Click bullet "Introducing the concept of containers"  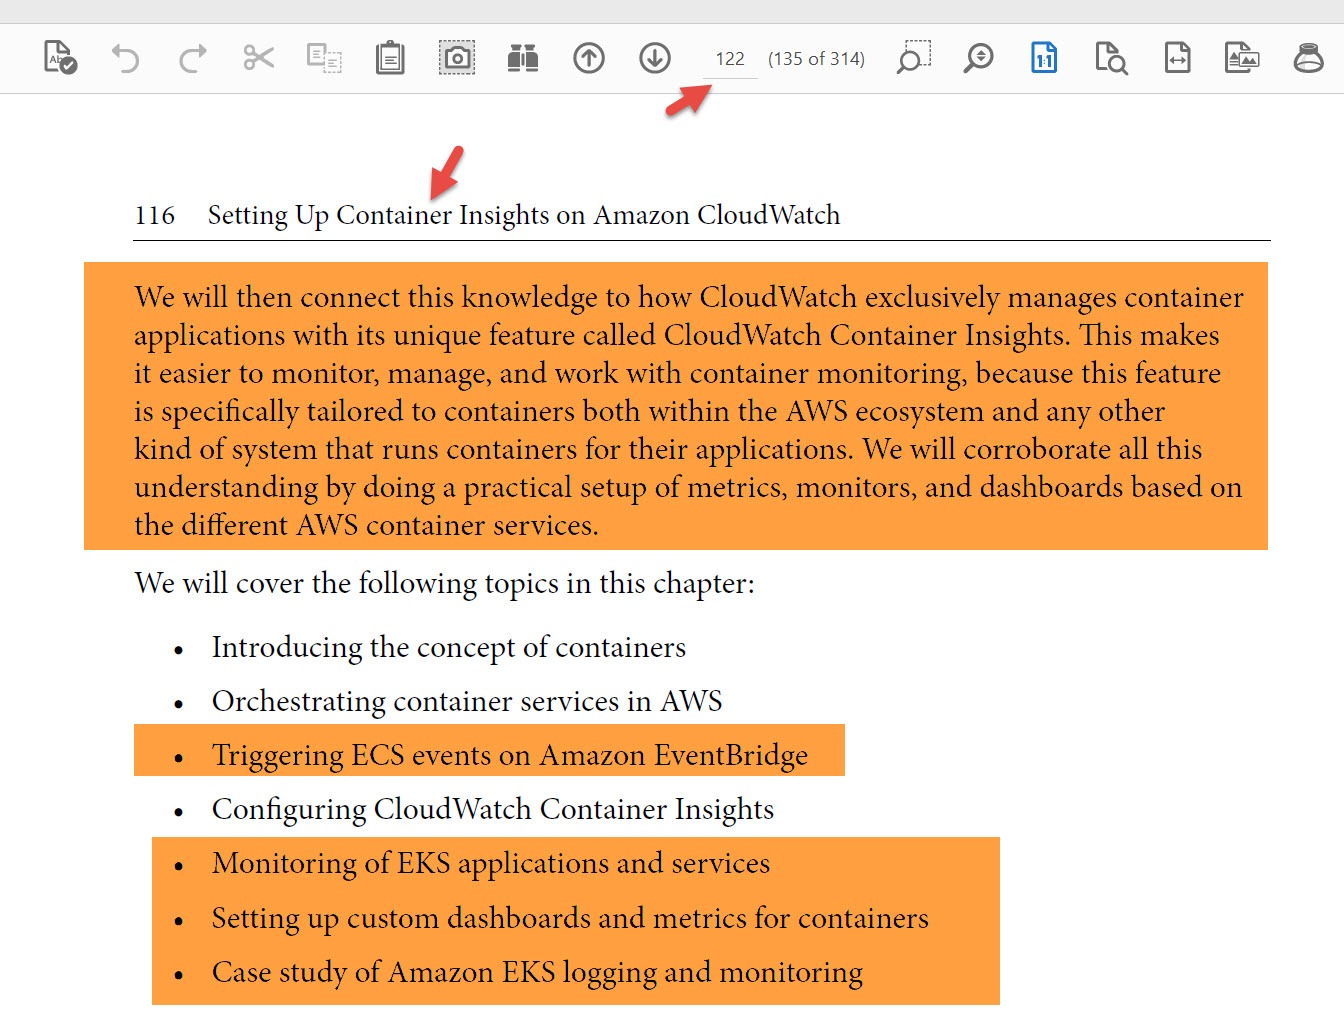pos(449,647)
